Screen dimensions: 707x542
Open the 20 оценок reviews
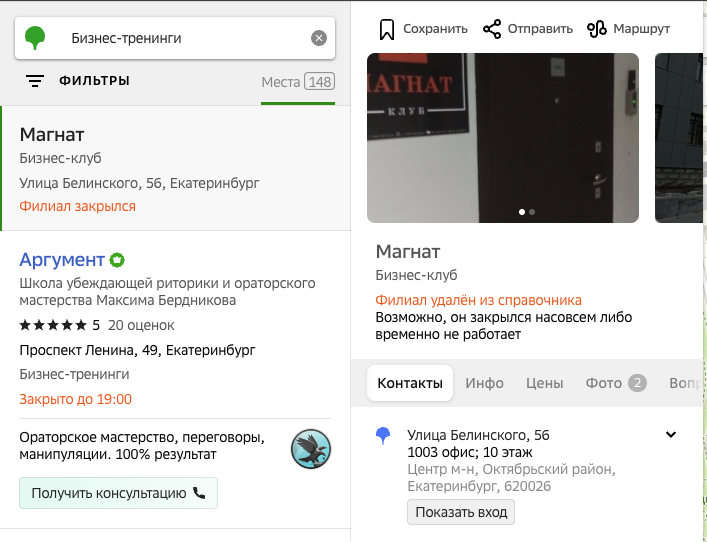coord(141,325)
